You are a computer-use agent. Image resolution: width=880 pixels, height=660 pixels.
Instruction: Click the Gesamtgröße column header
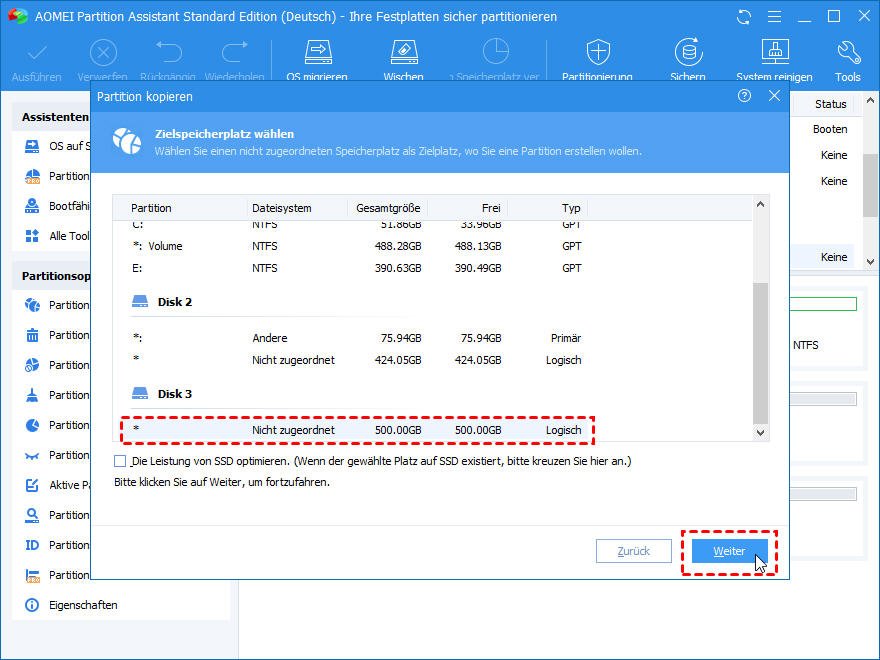pyautogui.click(x=388, y=208)
